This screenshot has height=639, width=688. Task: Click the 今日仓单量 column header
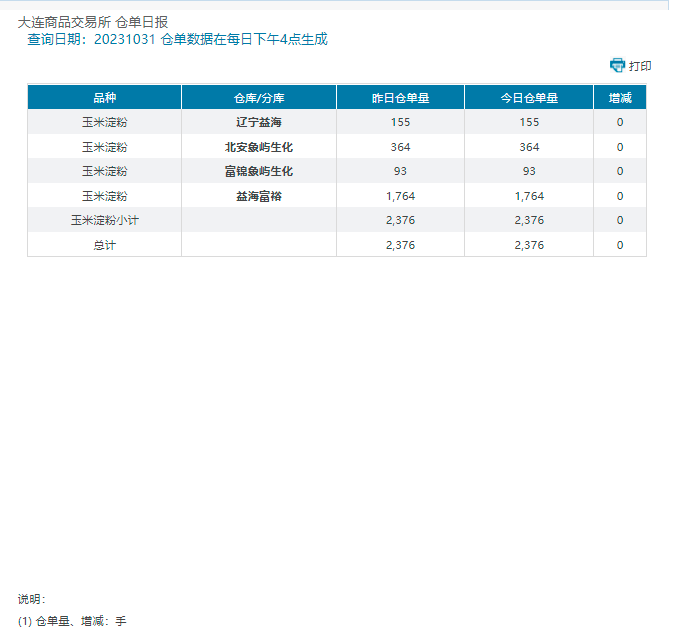tap(529, 98)
